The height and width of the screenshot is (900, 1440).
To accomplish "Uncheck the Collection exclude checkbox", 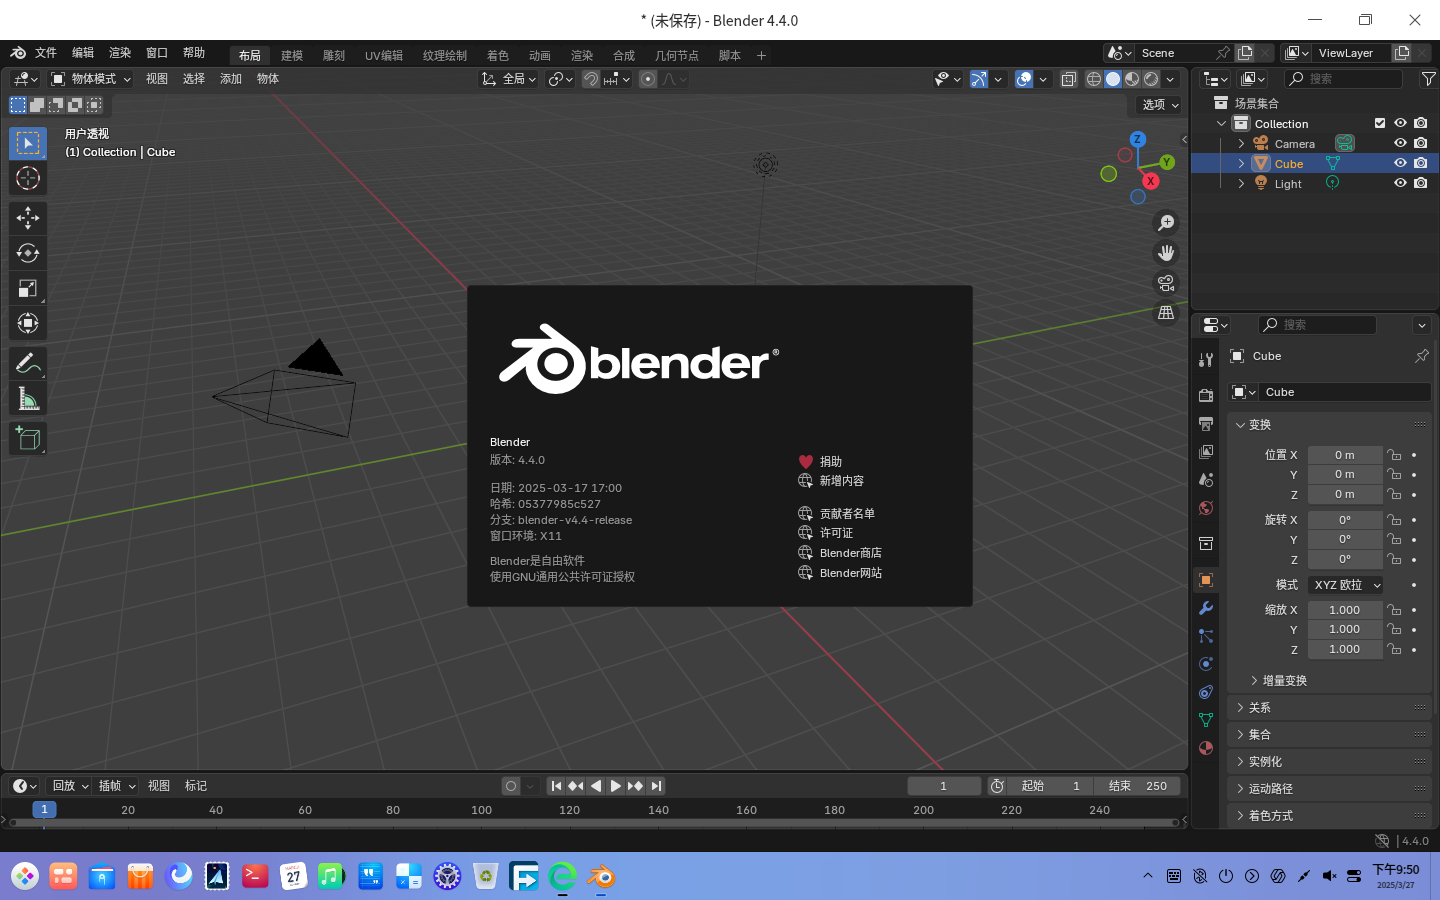I will 1380,123.
